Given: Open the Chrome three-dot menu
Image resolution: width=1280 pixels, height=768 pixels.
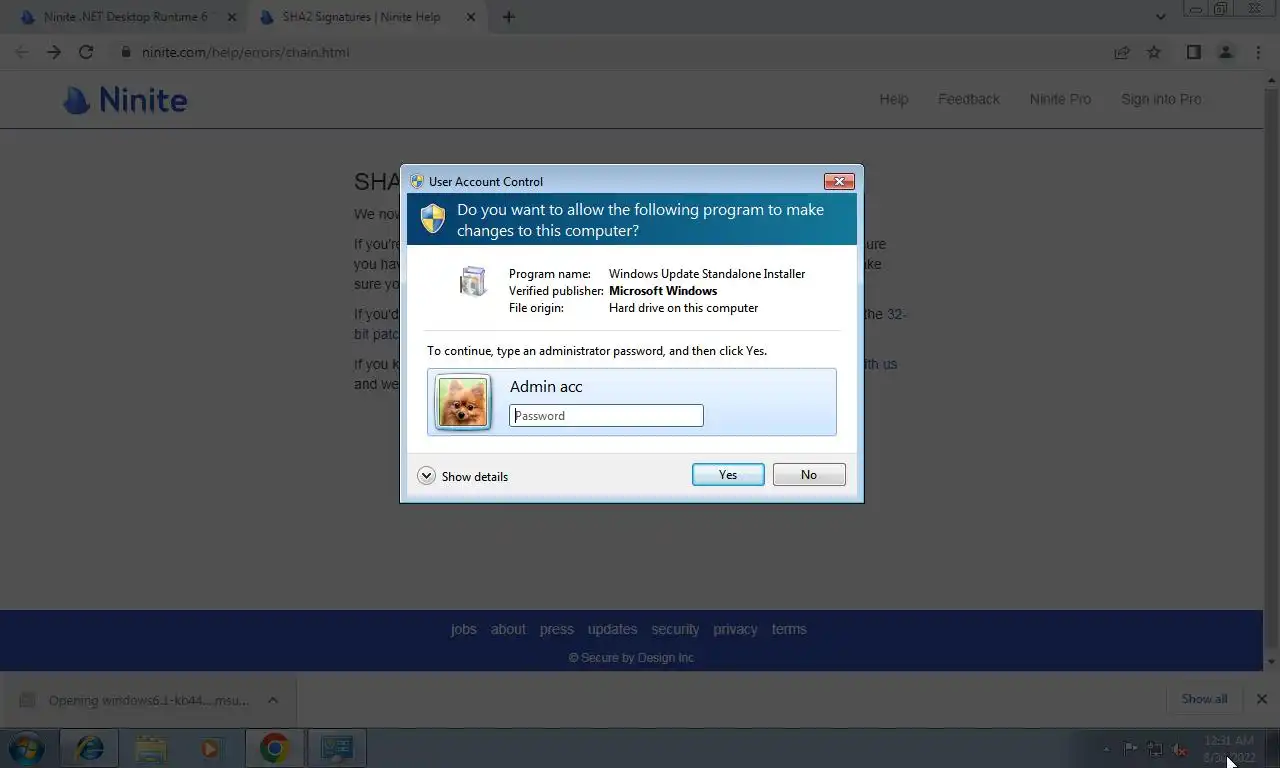Looking at the screenshot, I should pos(1258,52).
